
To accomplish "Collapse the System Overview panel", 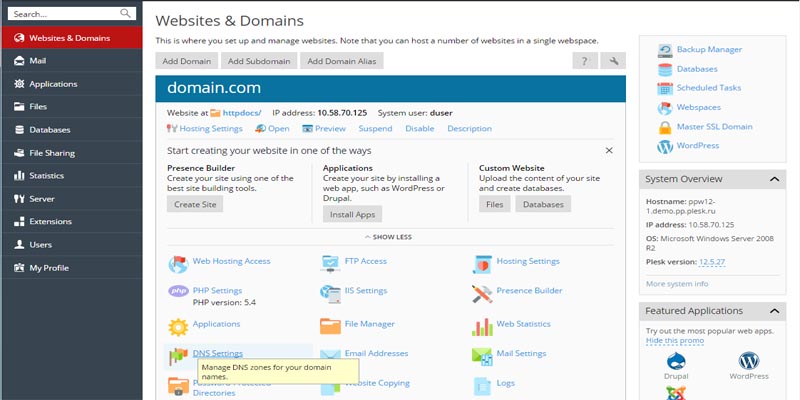I will pos(774,179).
